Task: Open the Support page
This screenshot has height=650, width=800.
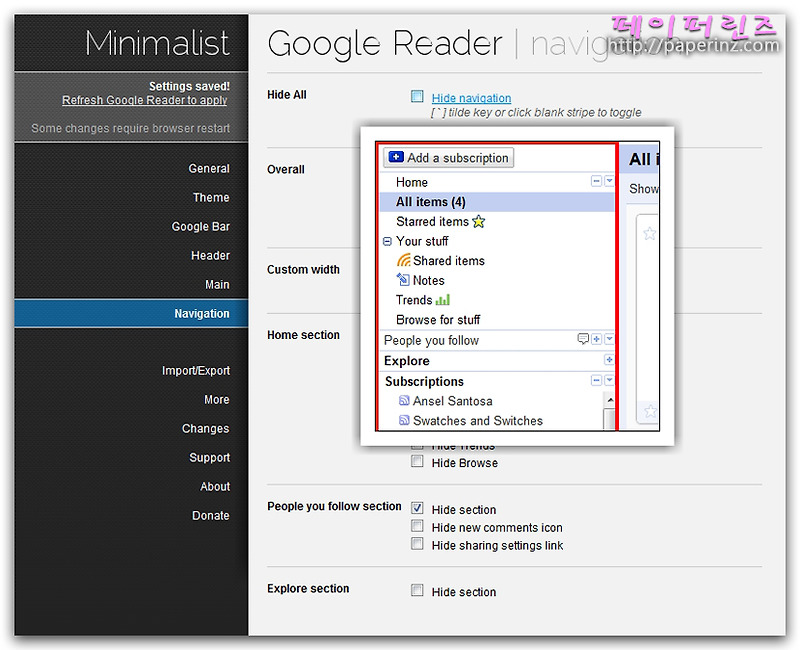Action: [209, 458]
